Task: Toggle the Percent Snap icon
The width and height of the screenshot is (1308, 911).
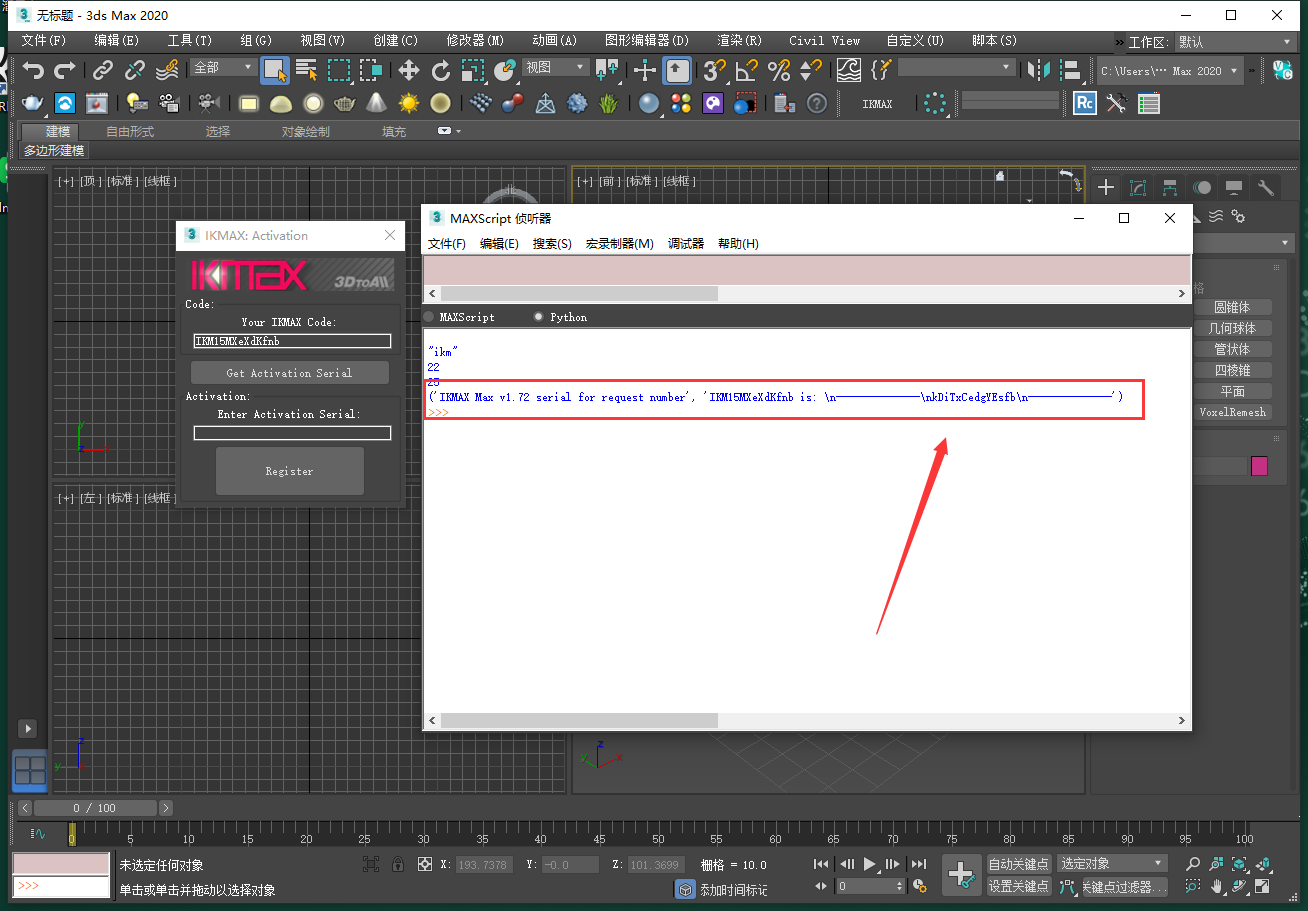Action: pos(779,70)
